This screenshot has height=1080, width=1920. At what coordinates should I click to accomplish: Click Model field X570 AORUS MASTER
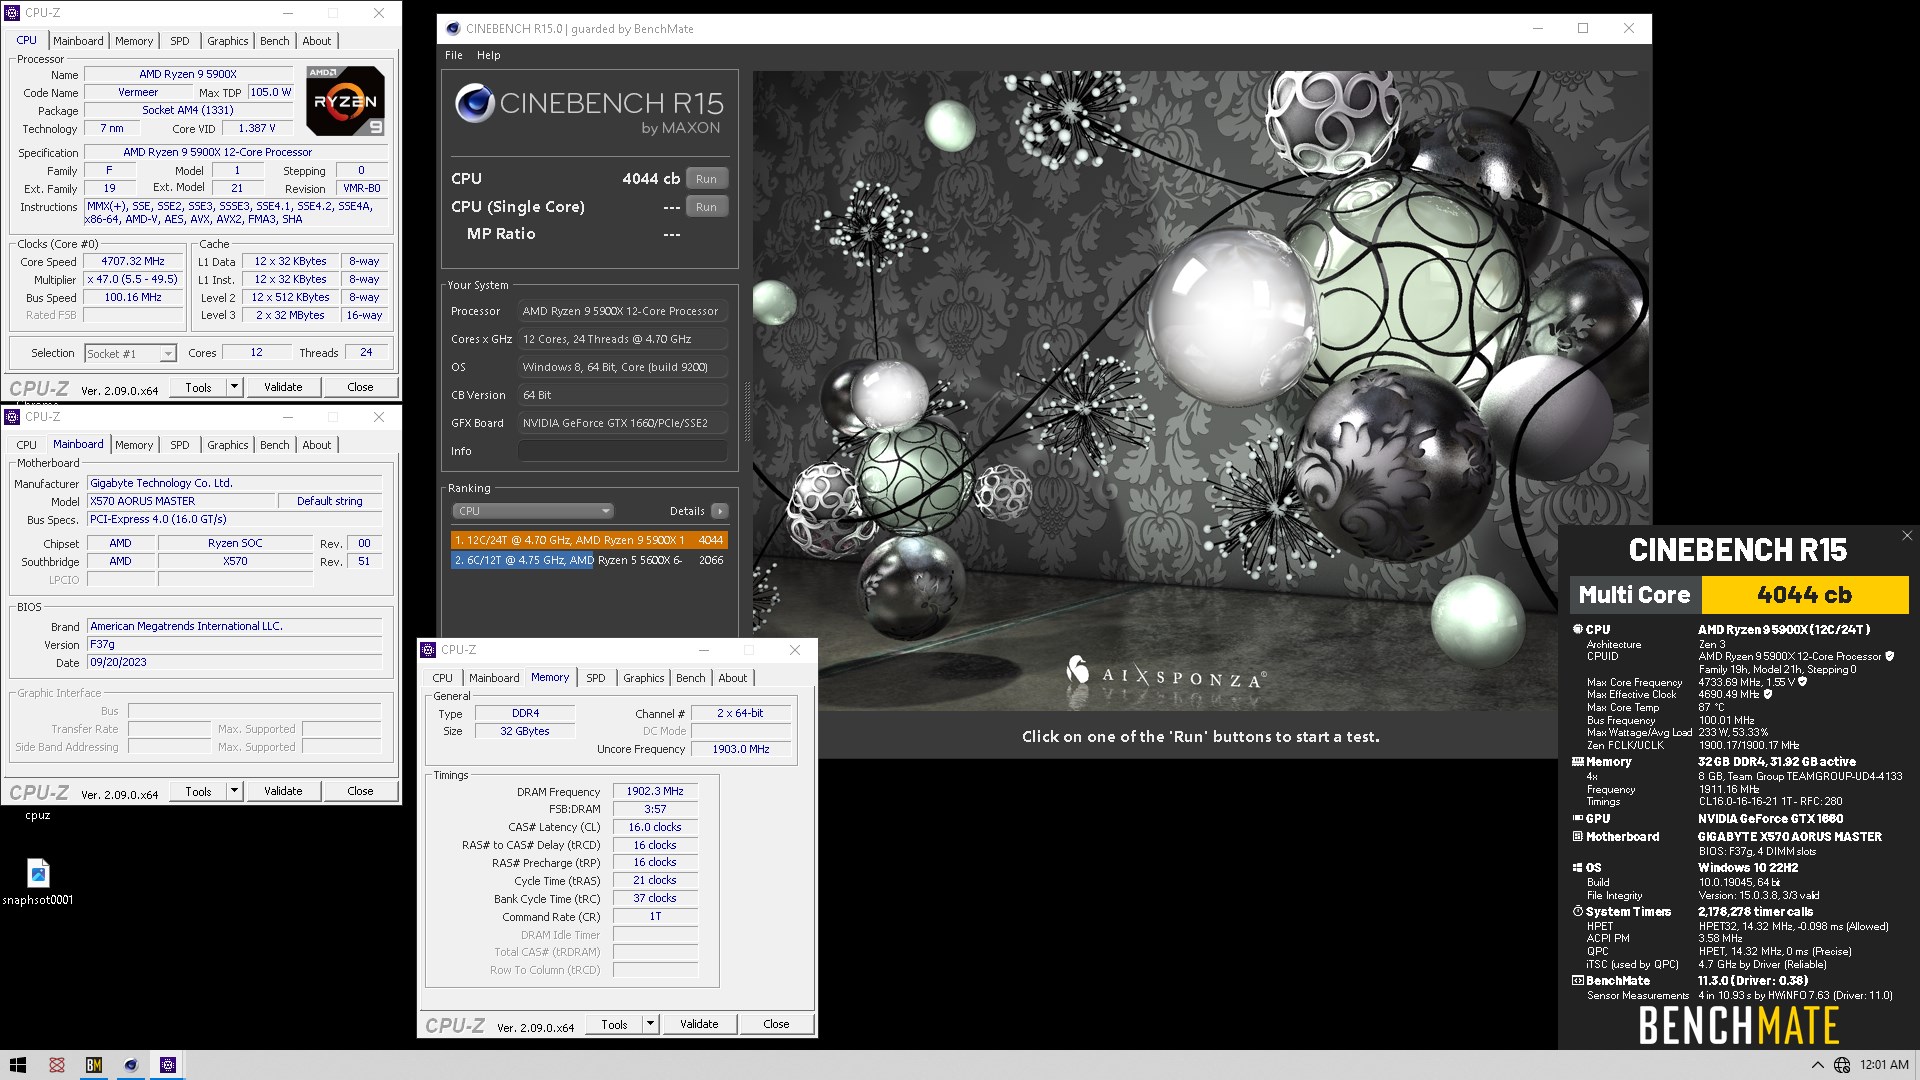point(180,501)
